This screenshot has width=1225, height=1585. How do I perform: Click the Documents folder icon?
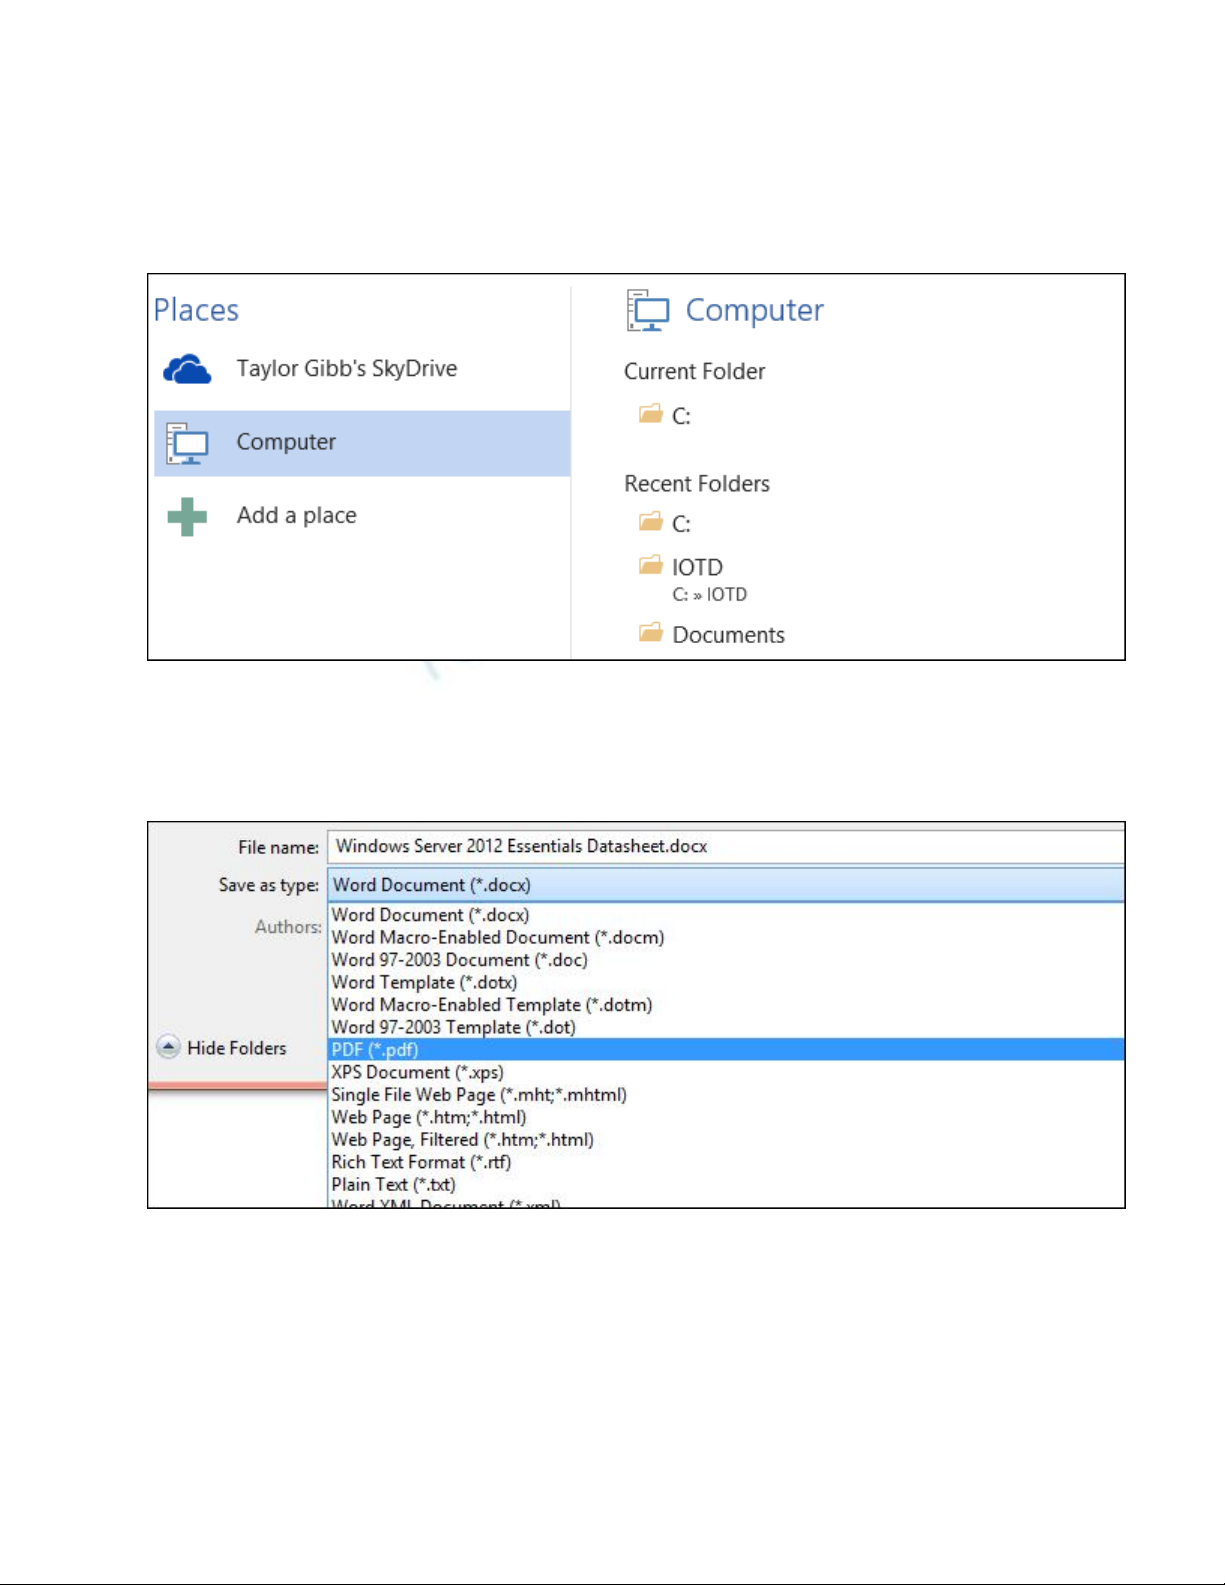tap(651, 633)
